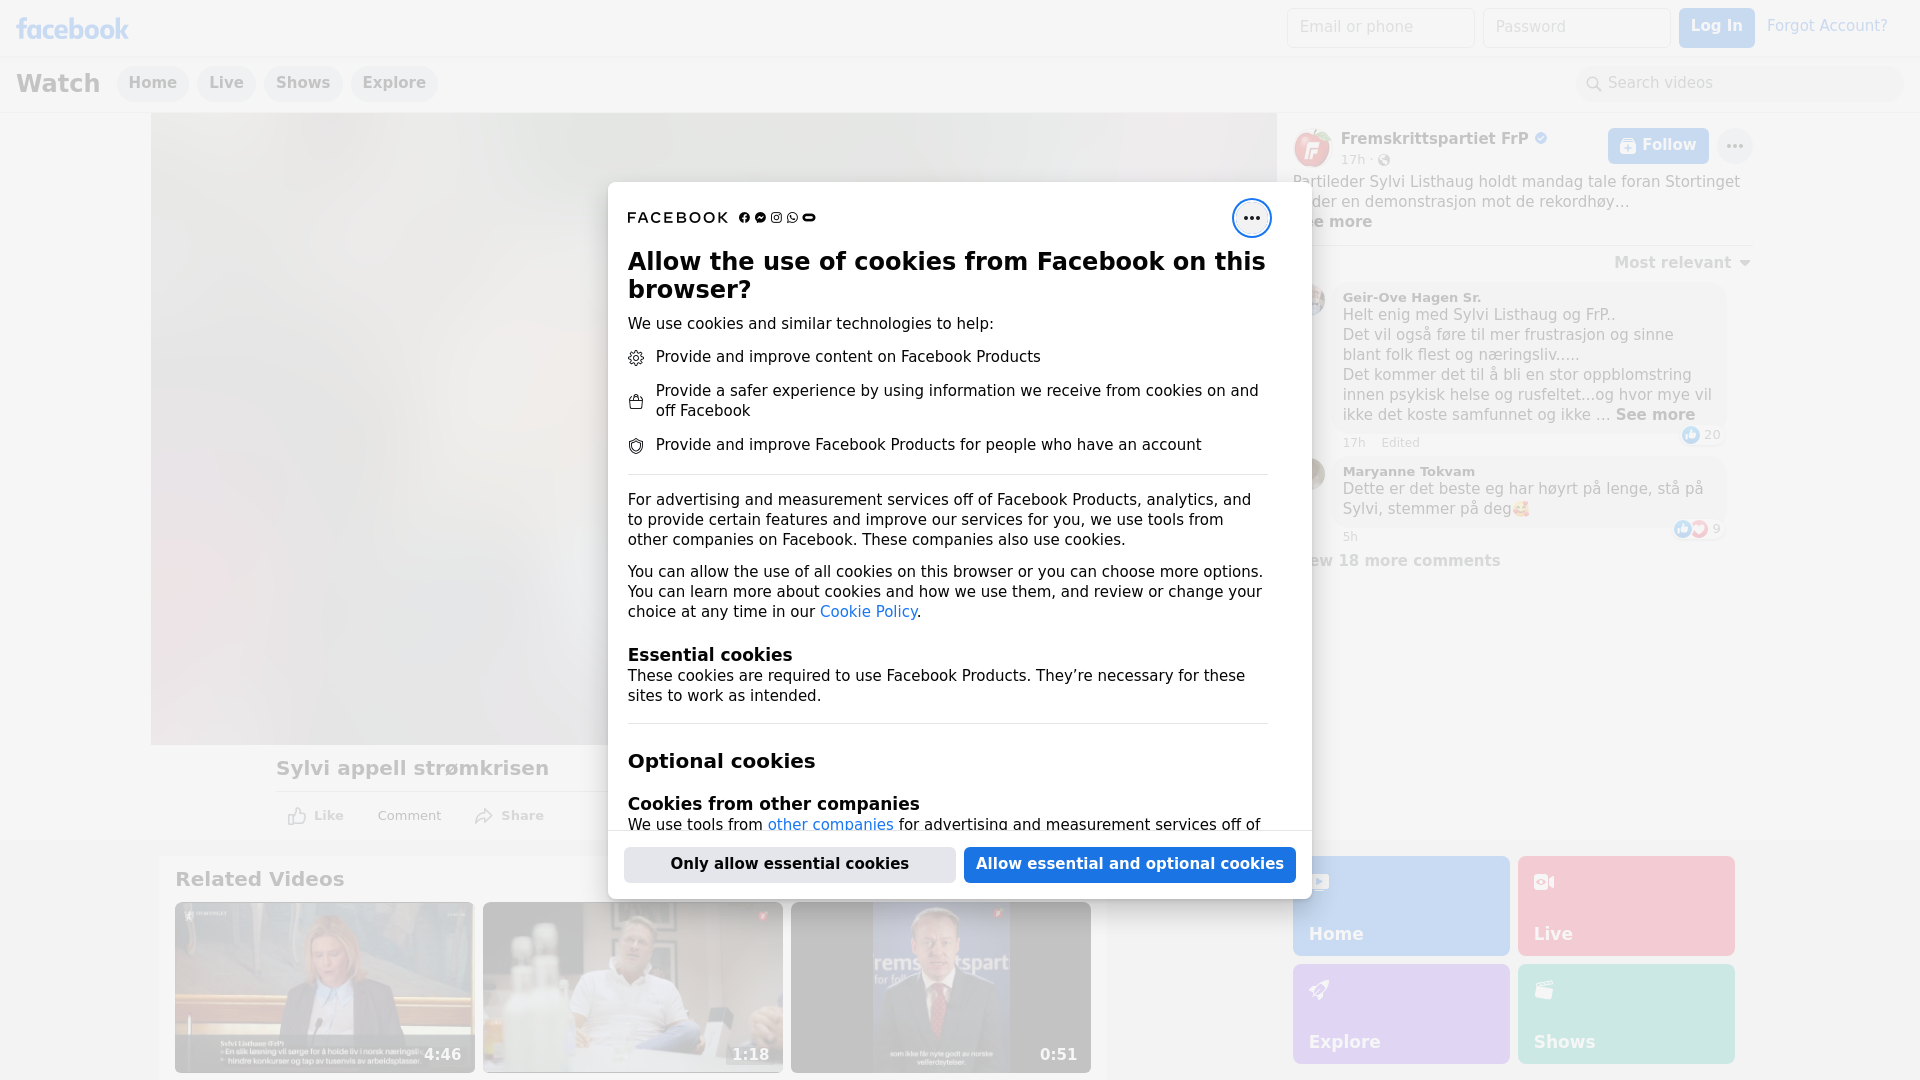Viewport: 1920px width, 1080px height.
Task: Click the Edited label on Geir-Ove's comment
Action: [1400, 443]
